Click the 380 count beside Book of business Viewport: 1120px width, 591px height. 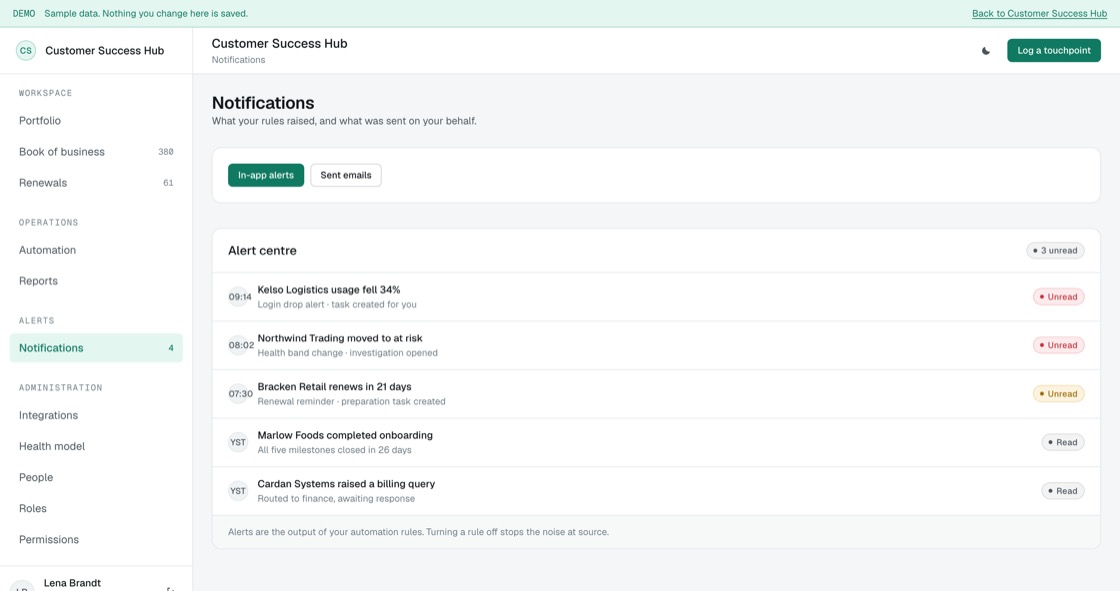coord(166,152)
